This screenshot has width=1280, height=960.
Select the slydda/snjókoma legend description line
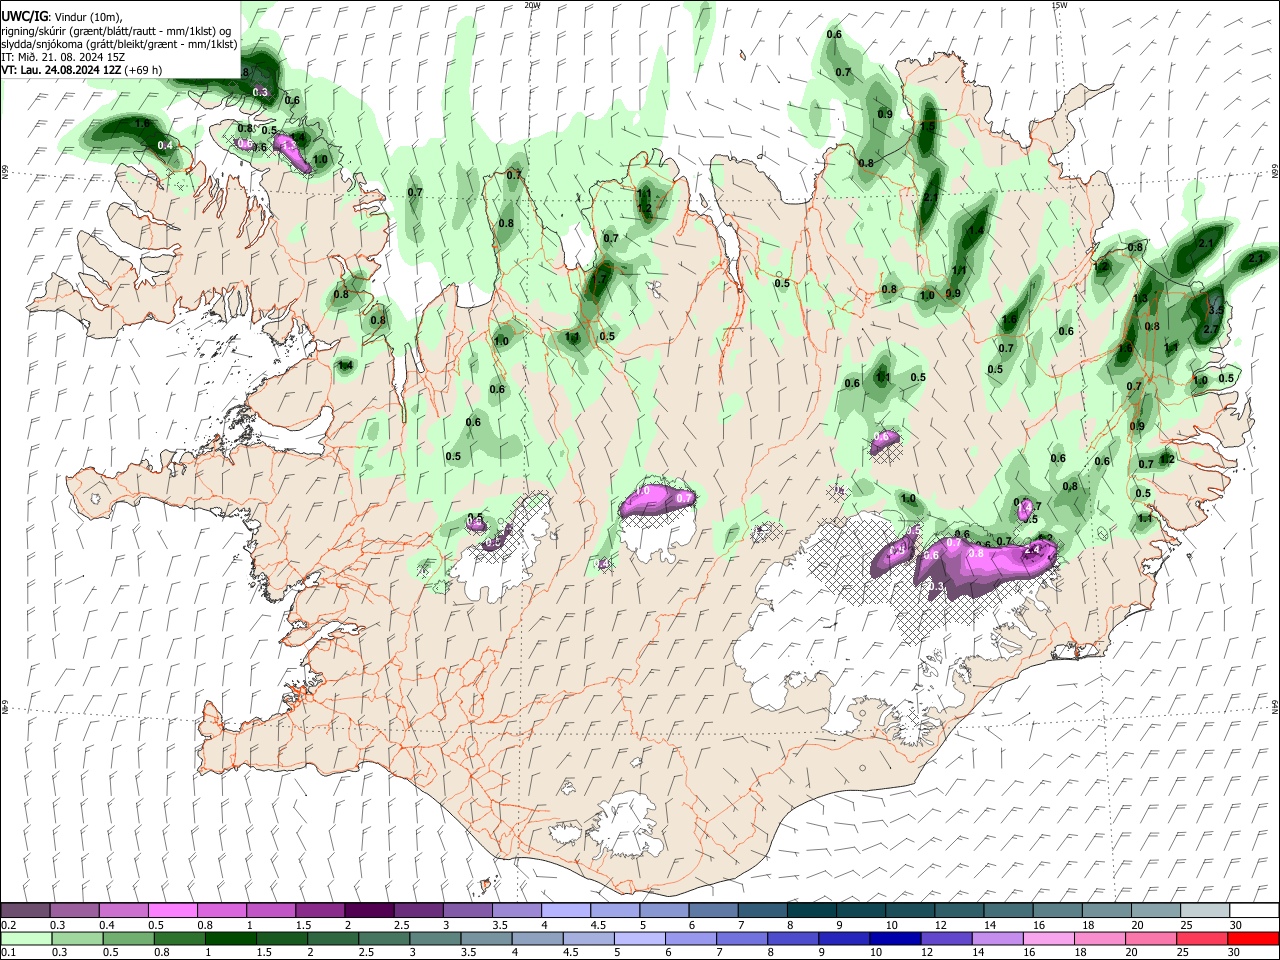[x=119, y=44]
